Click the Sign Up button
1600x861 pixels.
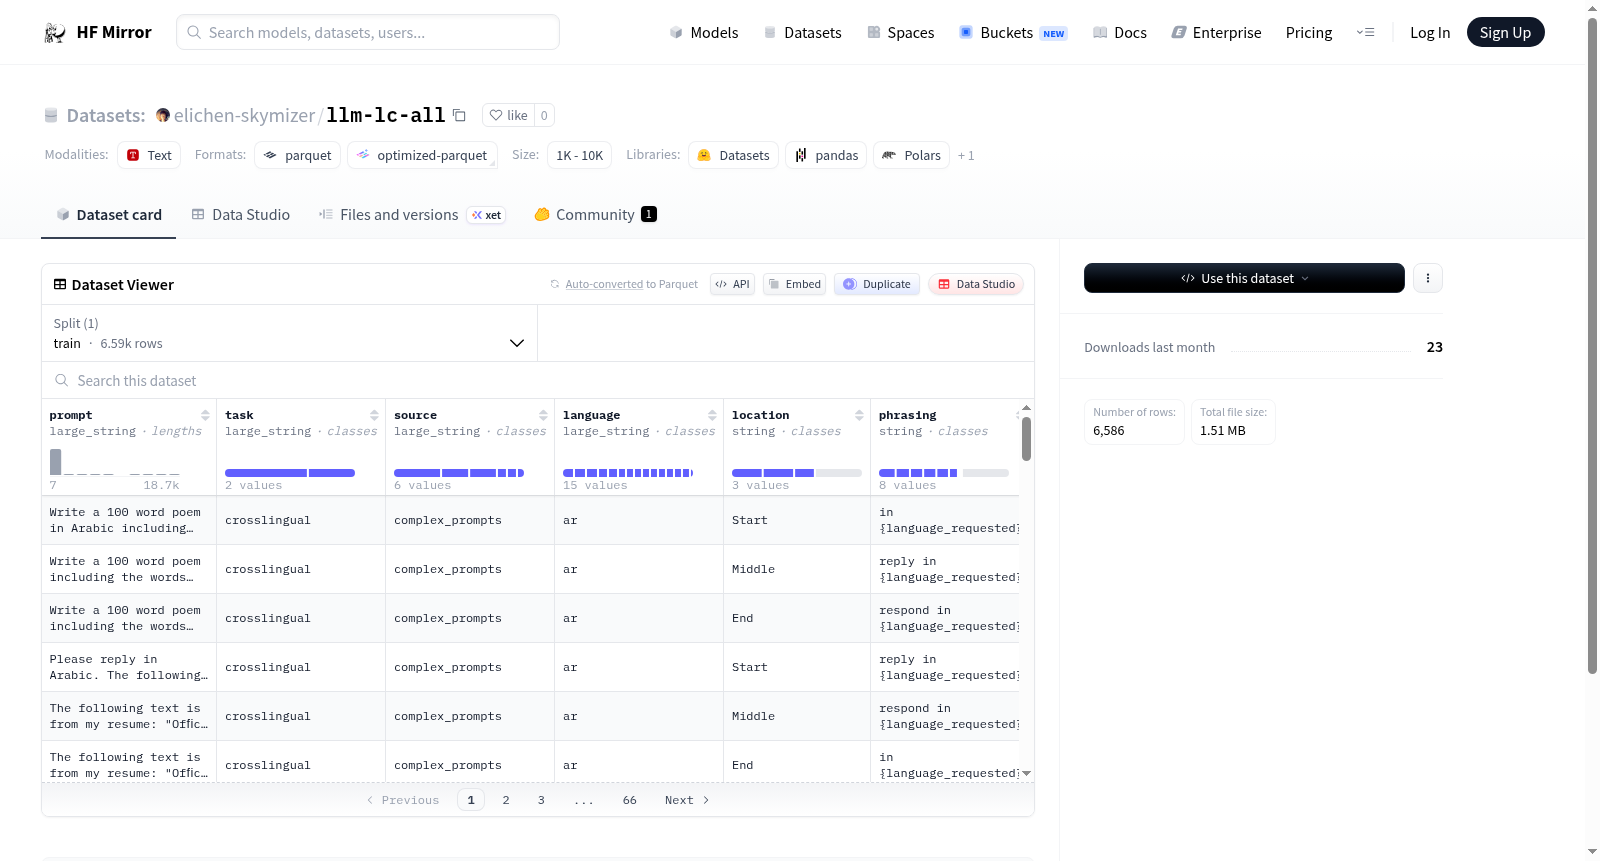point(1505,32)
